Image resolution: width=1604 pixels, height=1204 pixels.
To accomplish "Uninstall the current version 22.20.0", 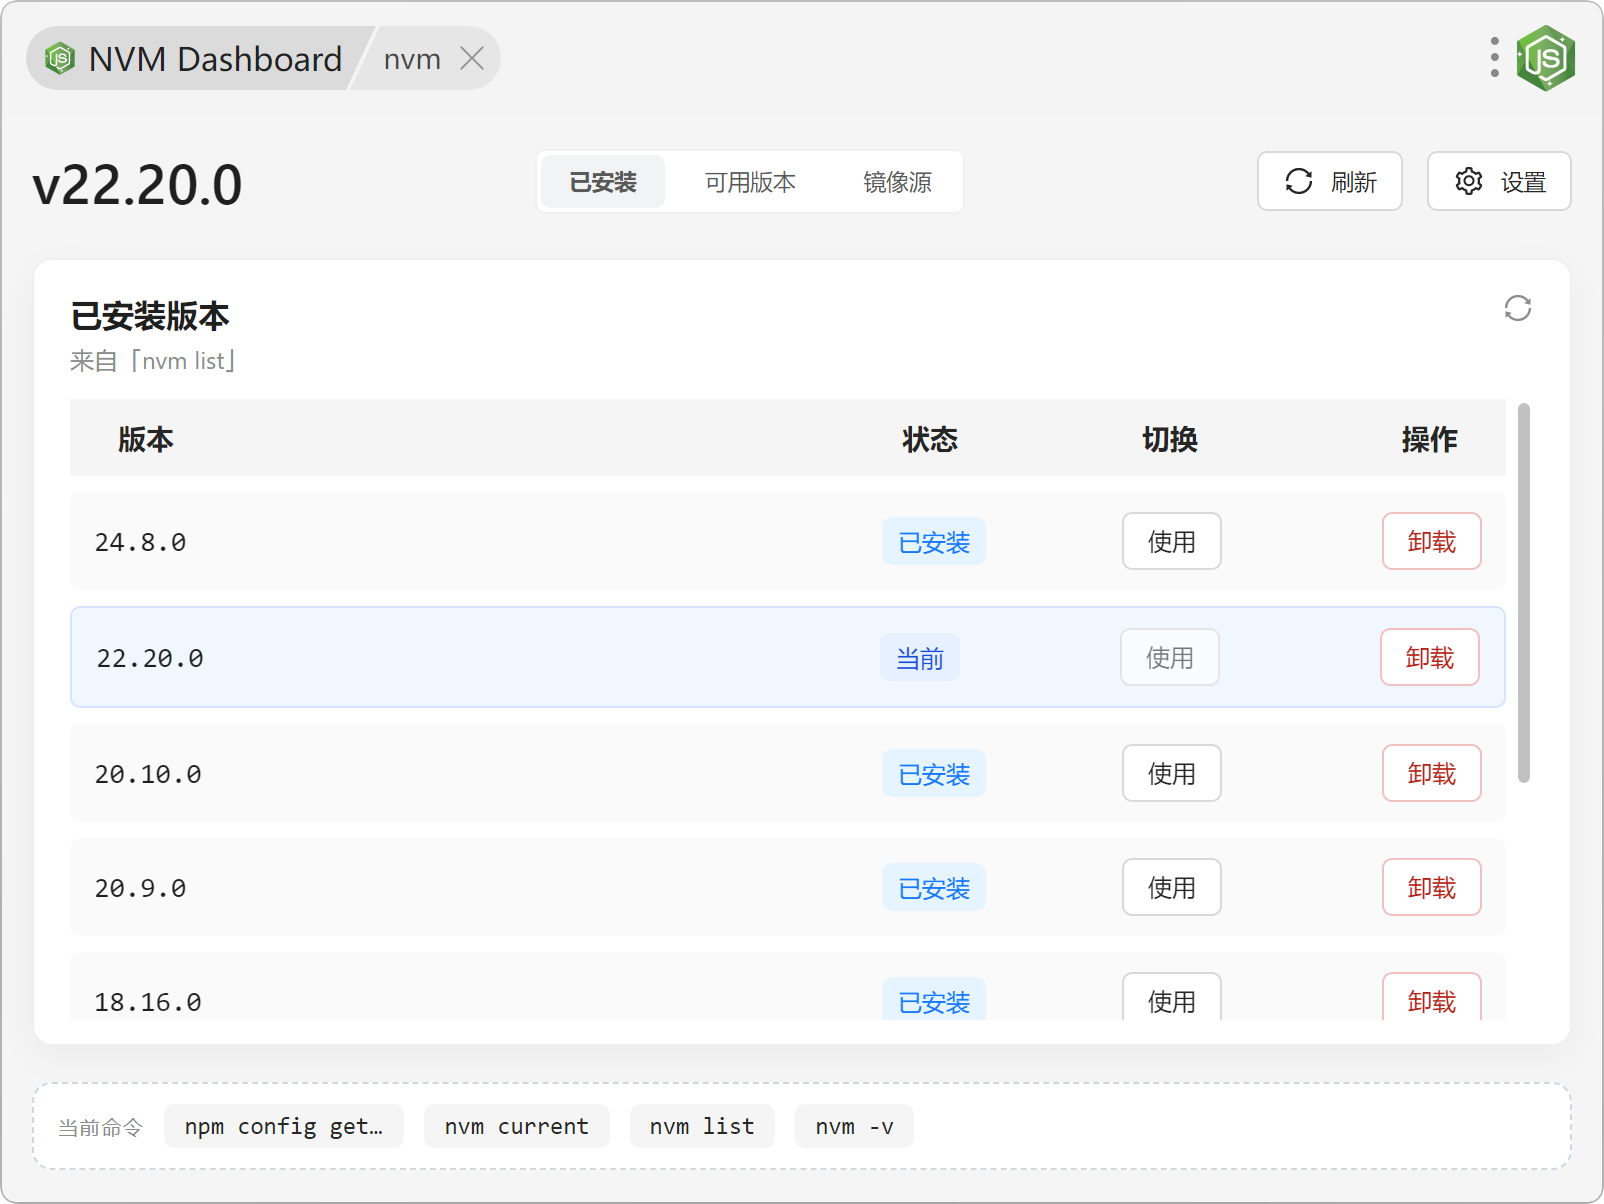I will pos(1429,657).
